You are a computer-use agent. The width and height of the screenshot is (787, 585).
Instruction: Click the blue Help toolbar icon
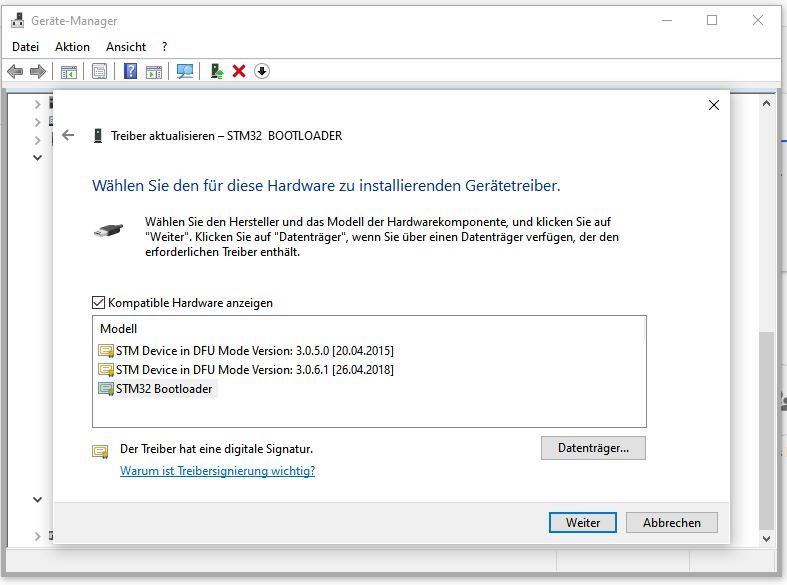click(x=130, y=71)
